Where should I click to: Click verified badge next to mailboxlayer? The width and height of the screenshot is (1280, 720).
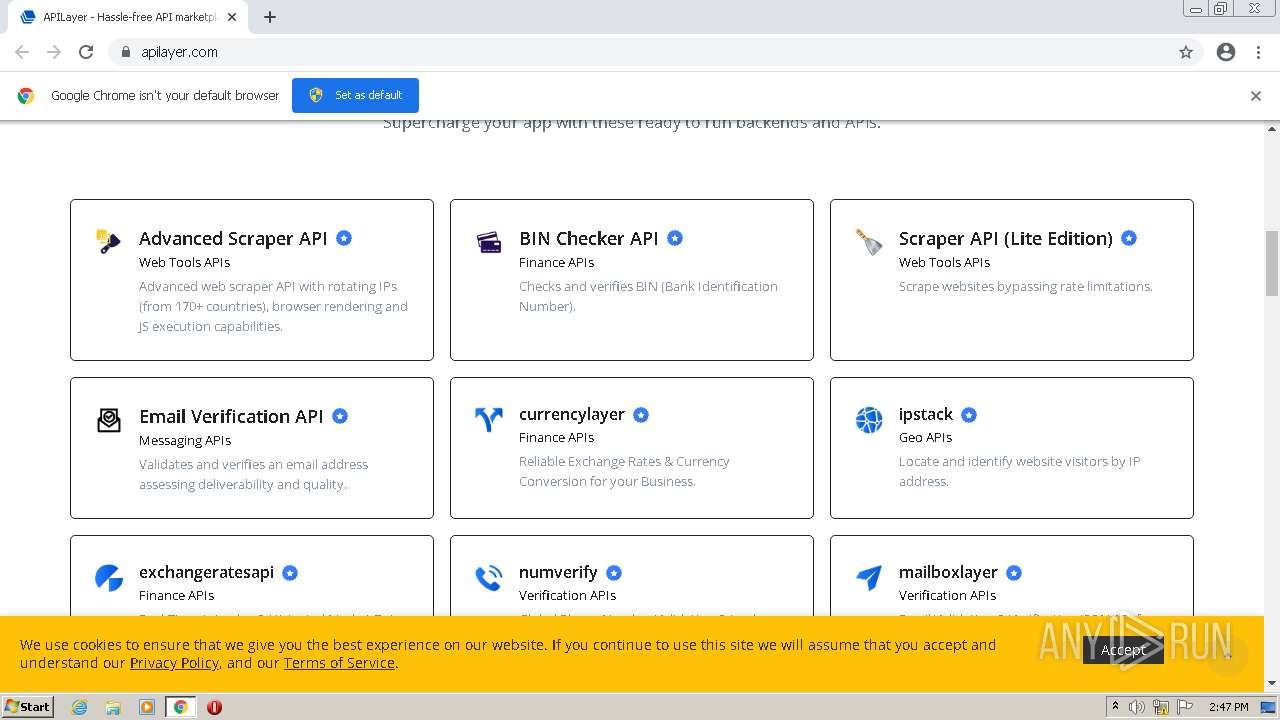tap(1014, 573)
